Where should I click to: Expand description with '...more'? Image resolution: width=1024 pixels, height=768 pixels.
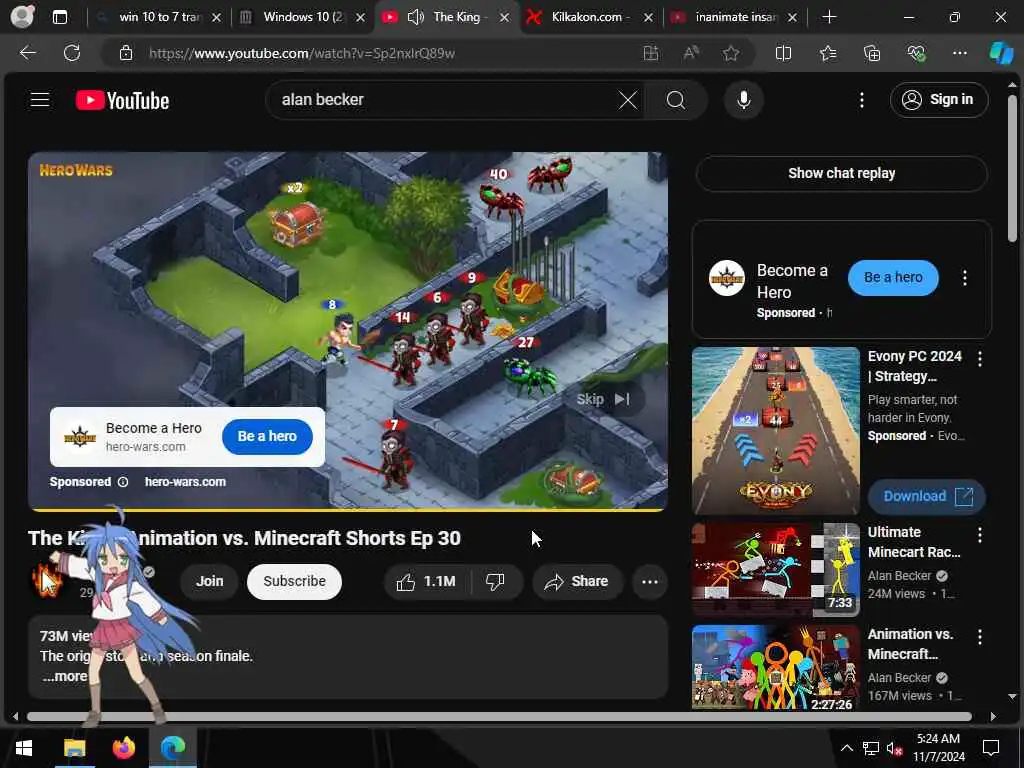click(x=64, y=677)
